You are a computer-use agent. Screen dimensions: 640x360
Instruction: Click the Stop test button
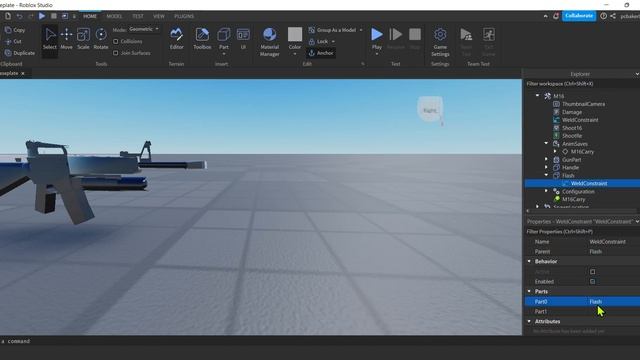pos(415,39)
